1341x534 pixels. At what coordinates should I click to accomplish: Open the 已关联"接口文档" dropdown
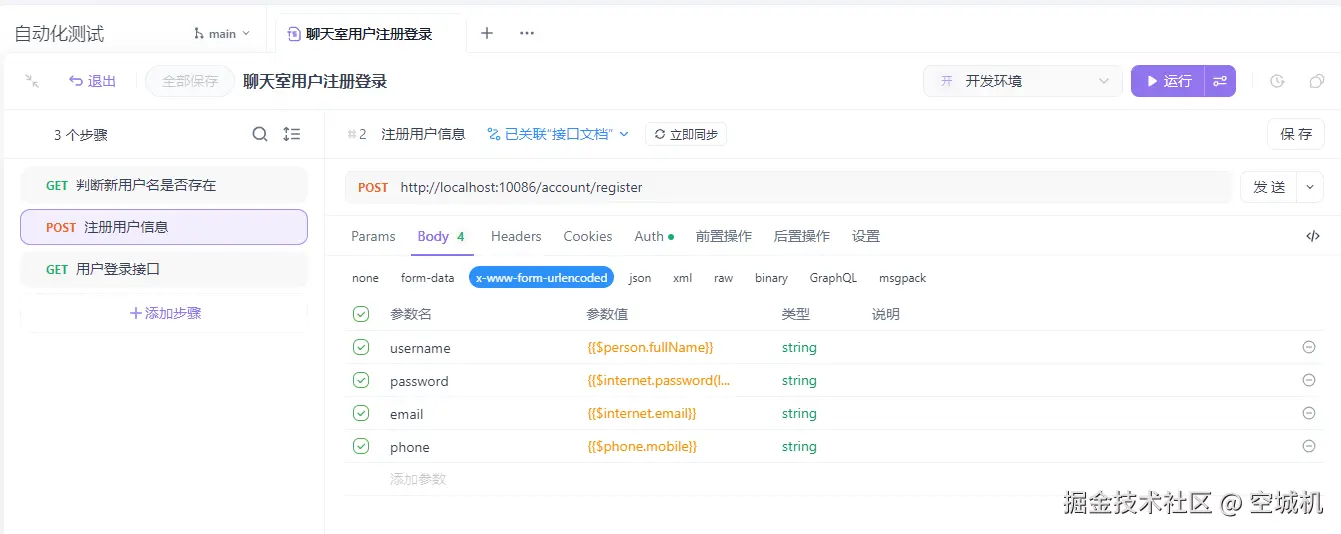pyautogui.click(x=558, y=134)
